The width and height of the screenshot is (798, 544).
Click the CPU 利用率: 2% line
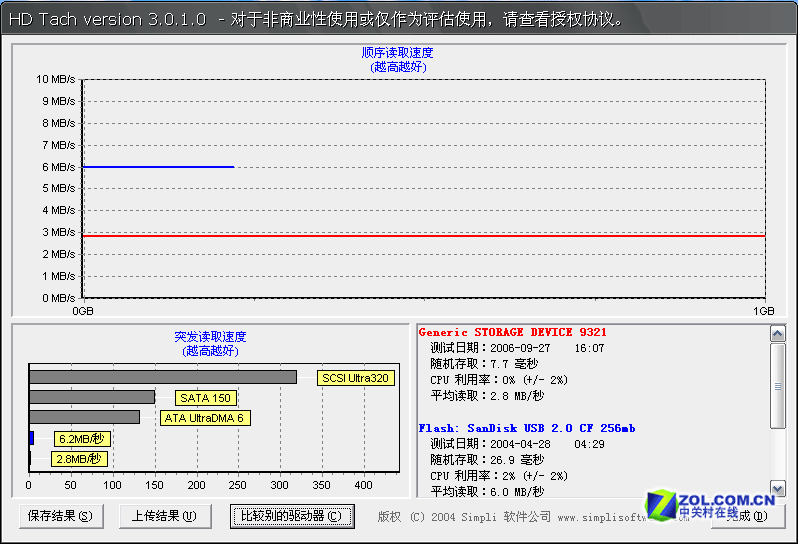pos(499,476)
